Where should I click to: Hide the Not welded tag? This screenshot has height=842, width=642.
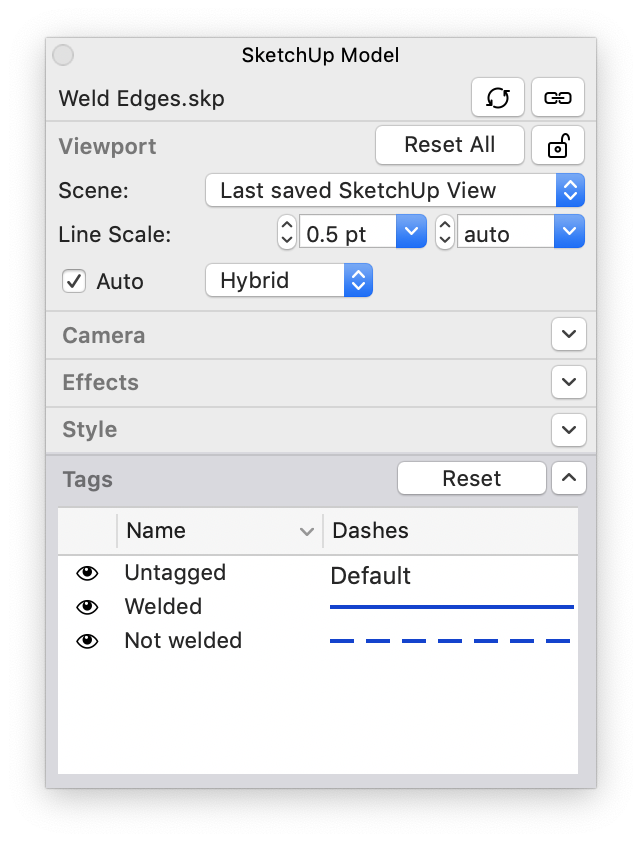pos(88,641)
